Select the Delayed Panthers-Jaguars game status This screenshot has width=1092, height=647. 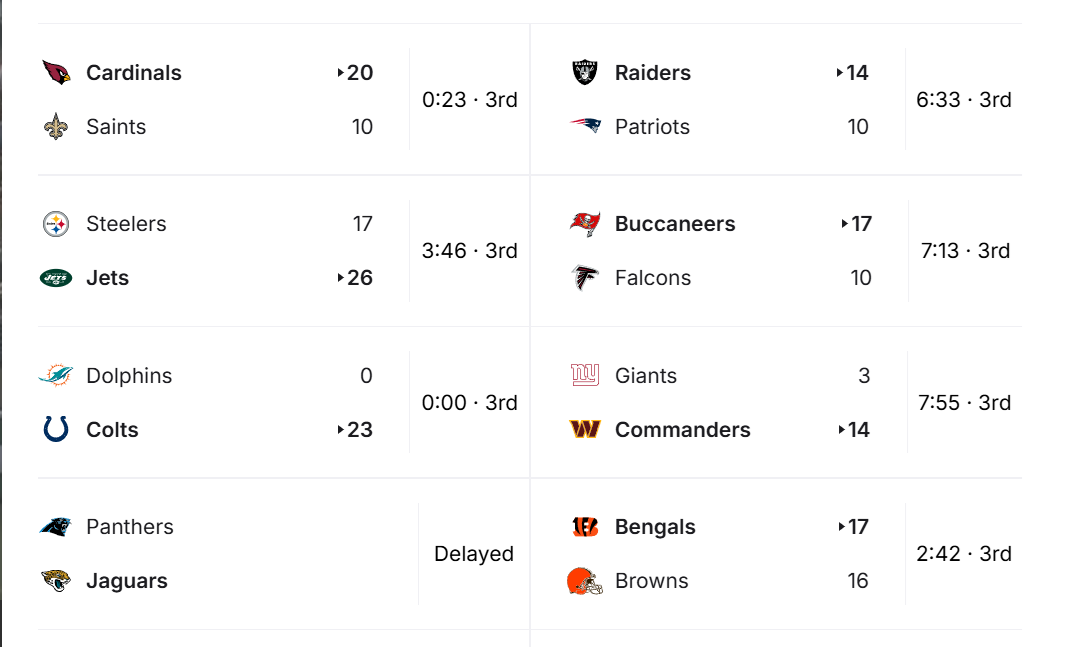point(474,554)
